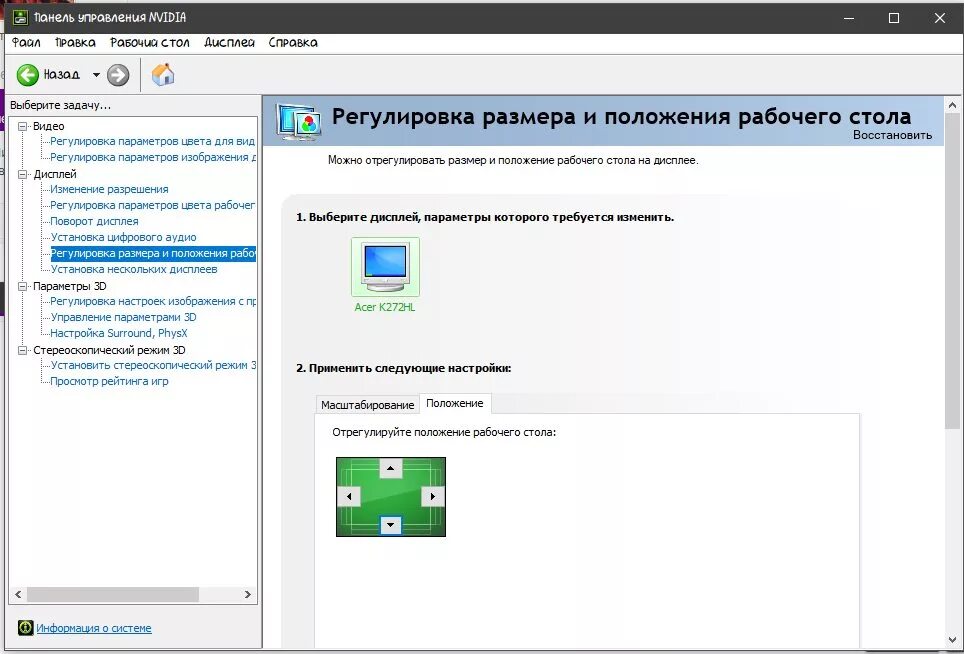Open Установка нескольких дисплеев
The height and width of the screenshot is (654, 964).
[134, 269]
